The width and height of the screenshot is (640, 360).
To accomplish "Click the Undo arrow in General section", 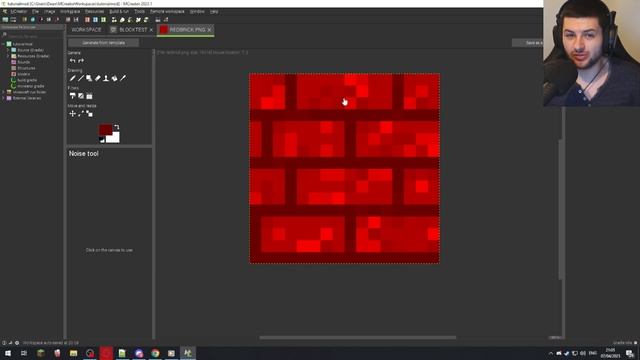I will point(72,60).
